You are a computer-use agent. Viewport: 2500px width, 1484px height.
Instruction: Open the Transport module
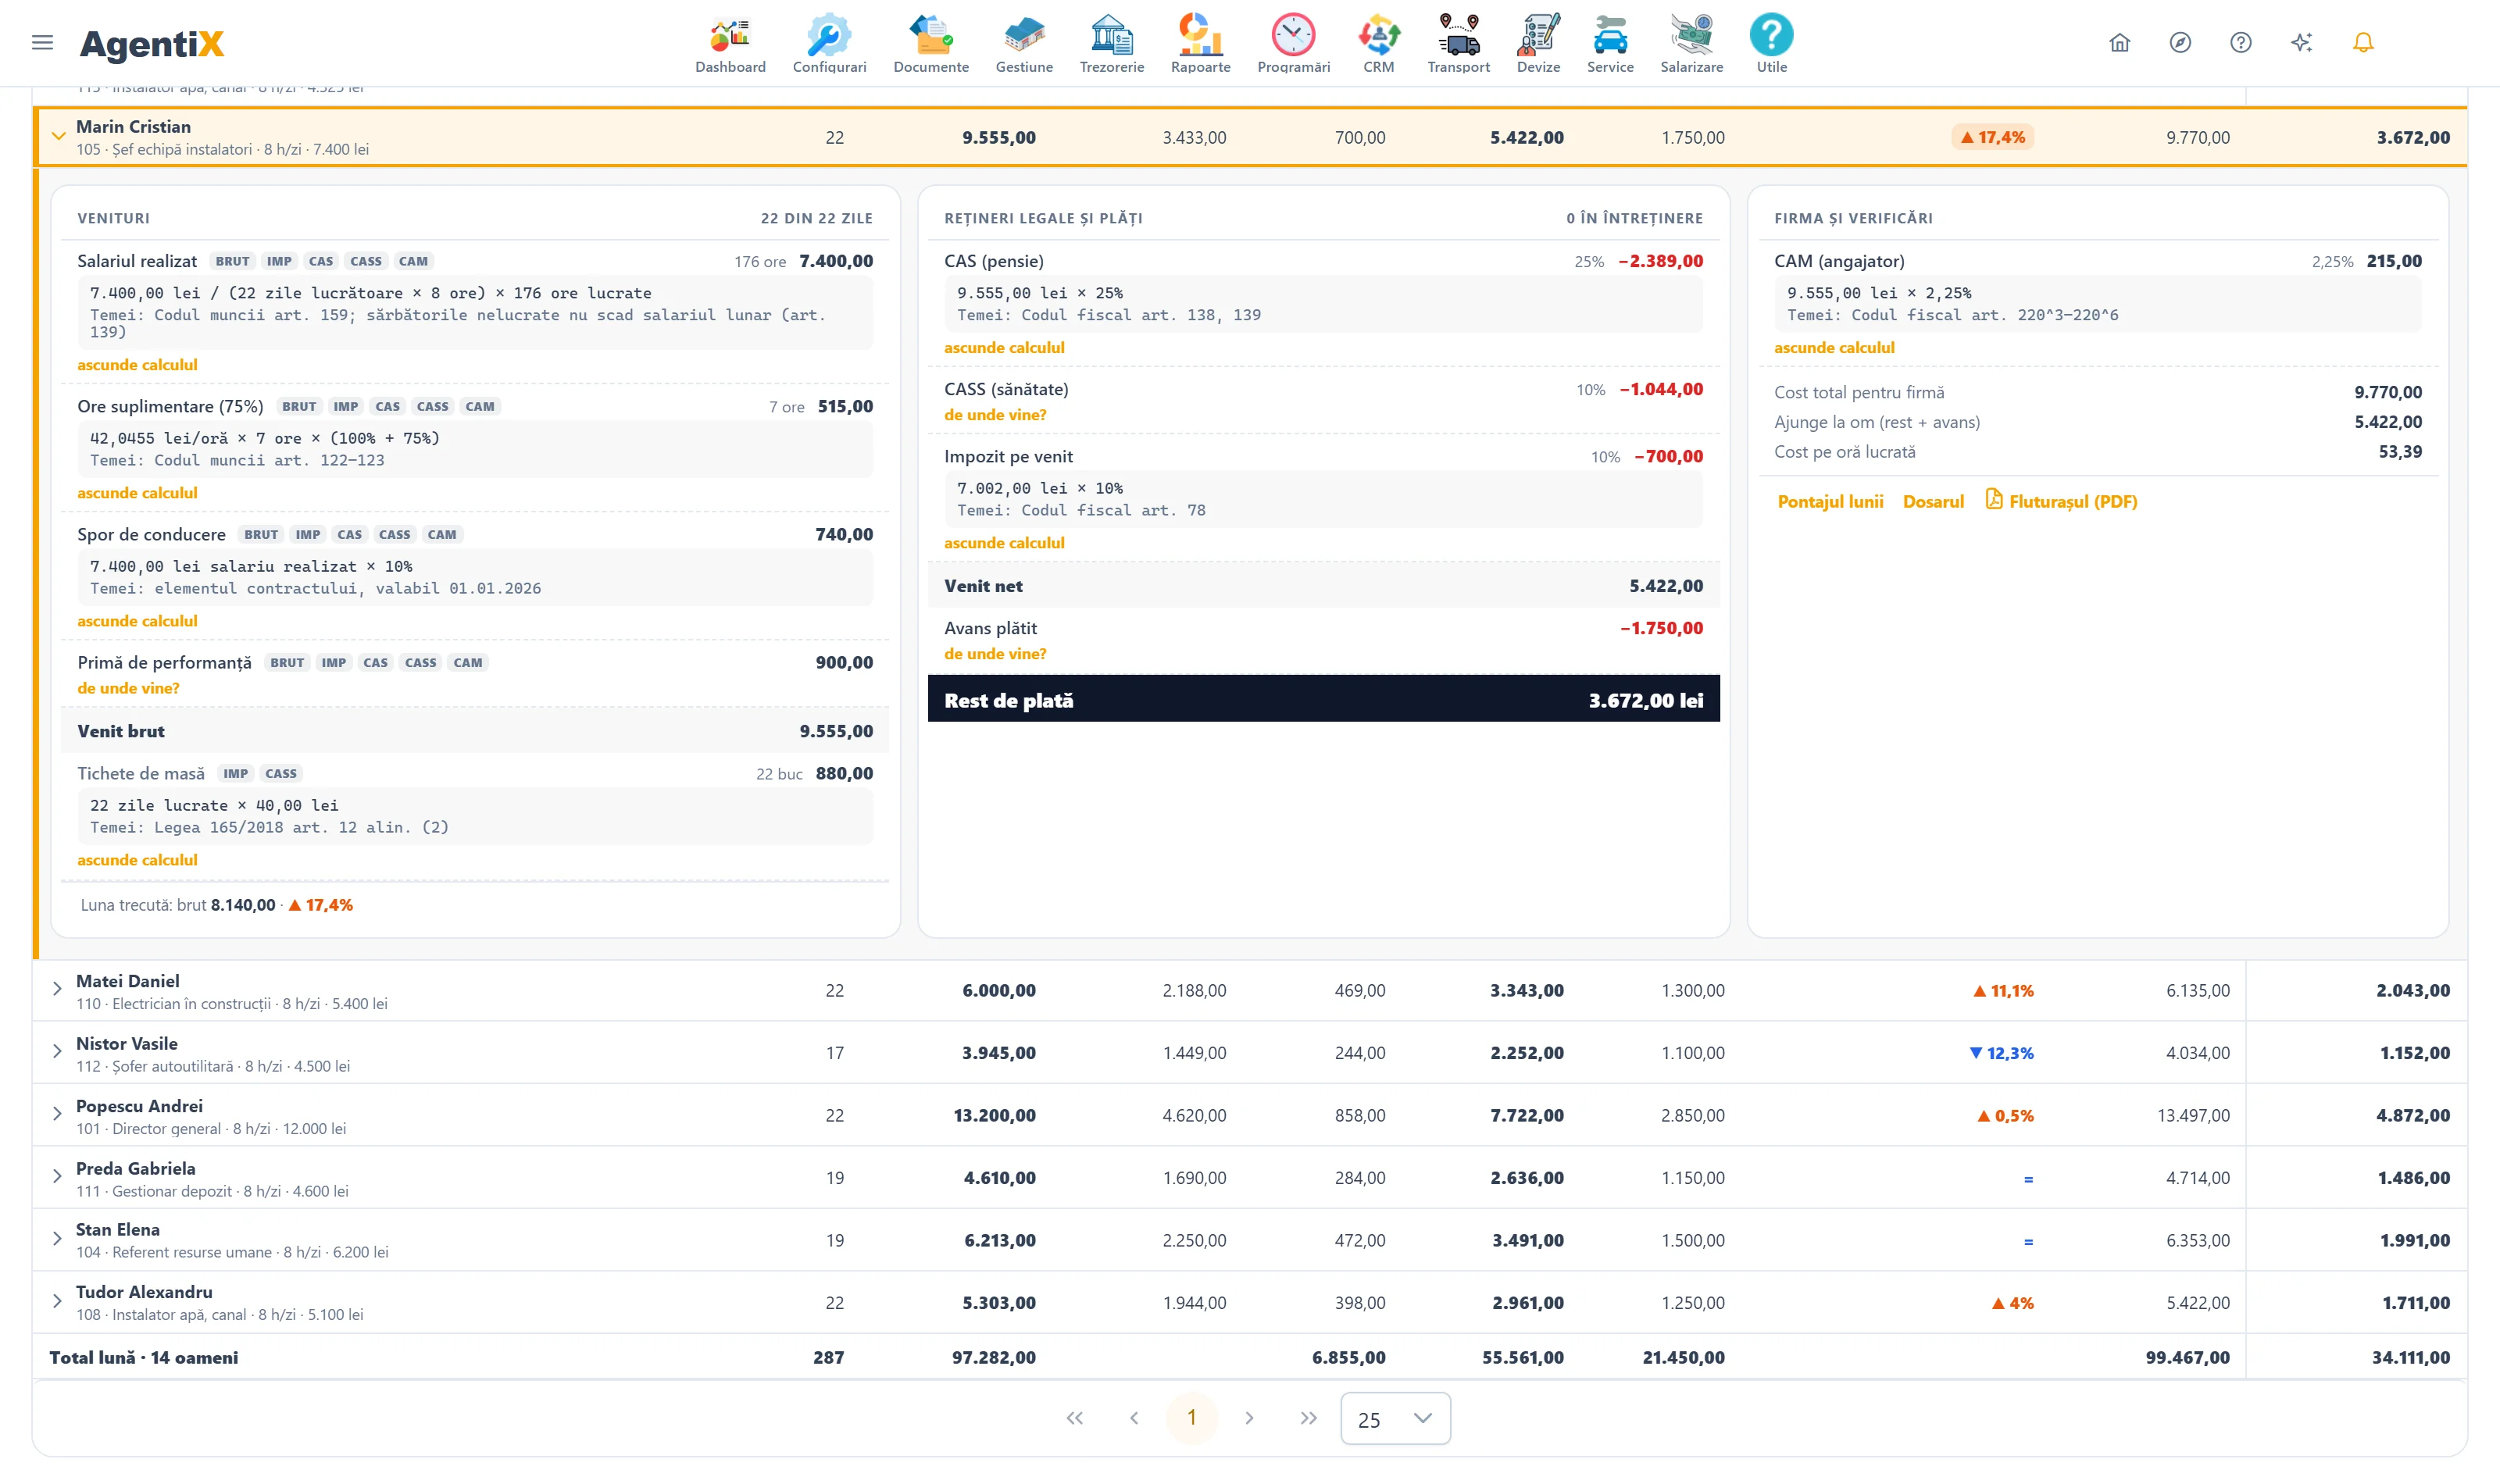click(1458, 43)
